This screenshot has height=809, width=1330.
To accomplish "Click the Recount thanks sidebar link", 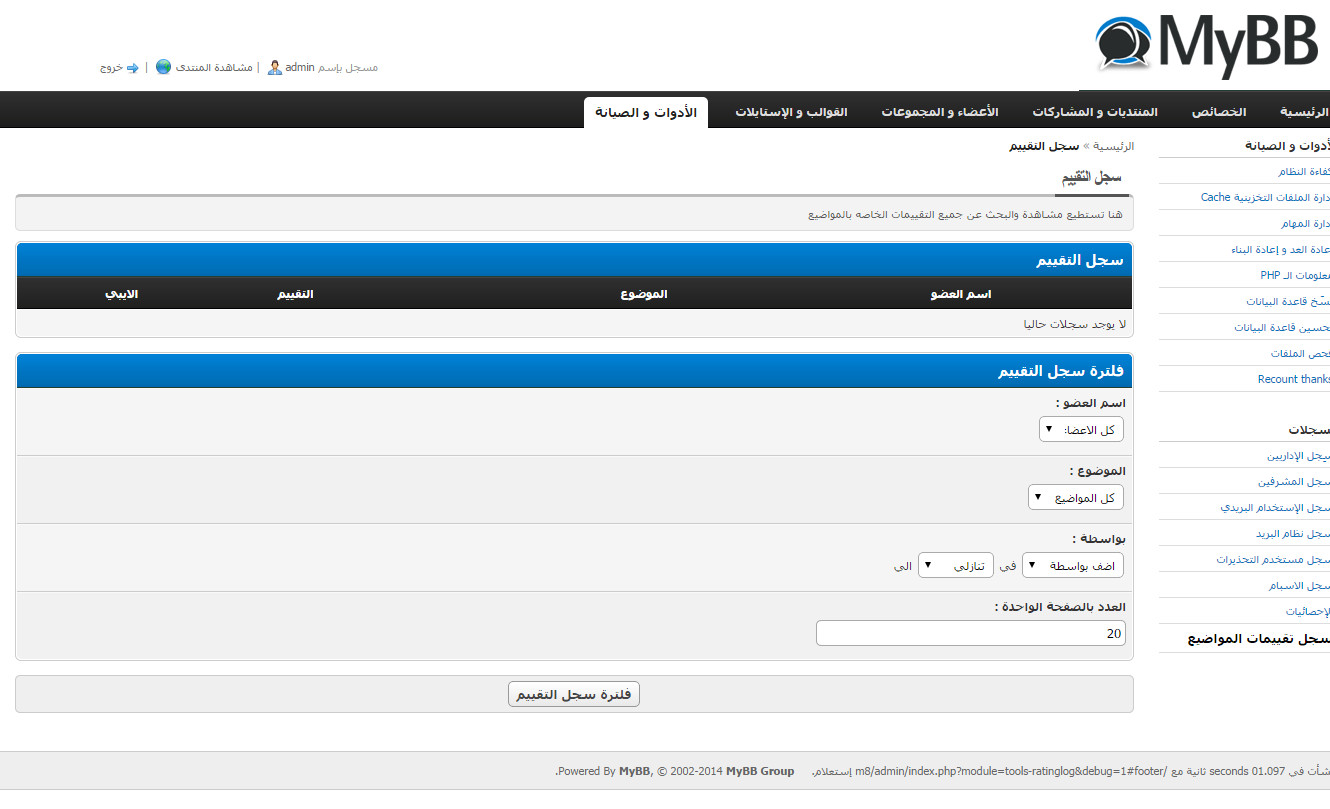I will click(x=1293, y=380).
